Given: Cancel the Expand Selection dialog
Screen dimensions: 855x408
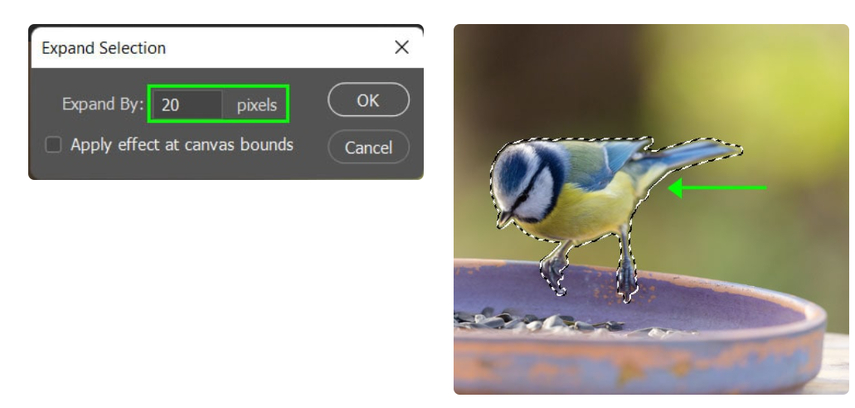Looking at the screenshot, I should click(368, 147).
